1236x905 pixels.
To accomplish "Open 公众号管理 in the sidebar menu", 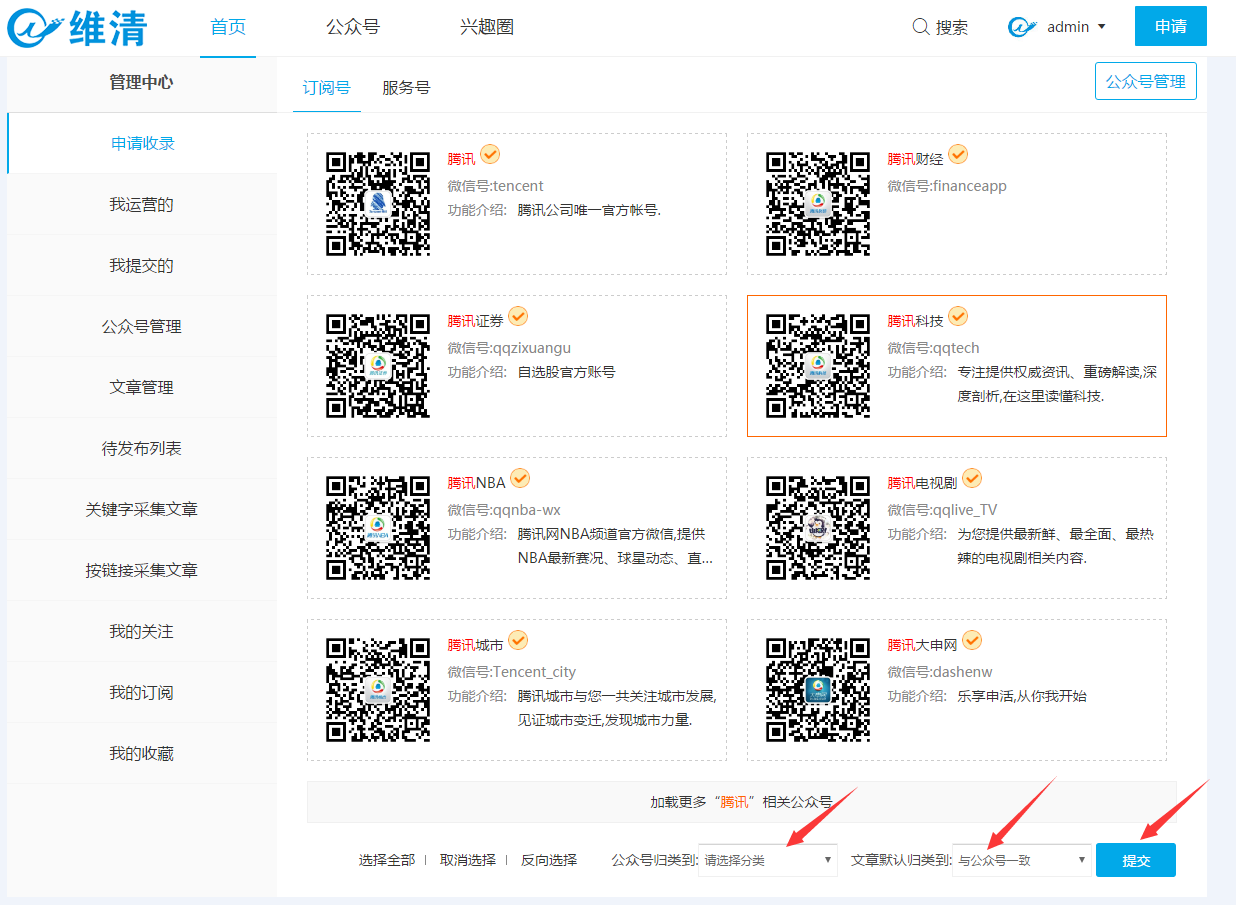I will tap(142, 326).
